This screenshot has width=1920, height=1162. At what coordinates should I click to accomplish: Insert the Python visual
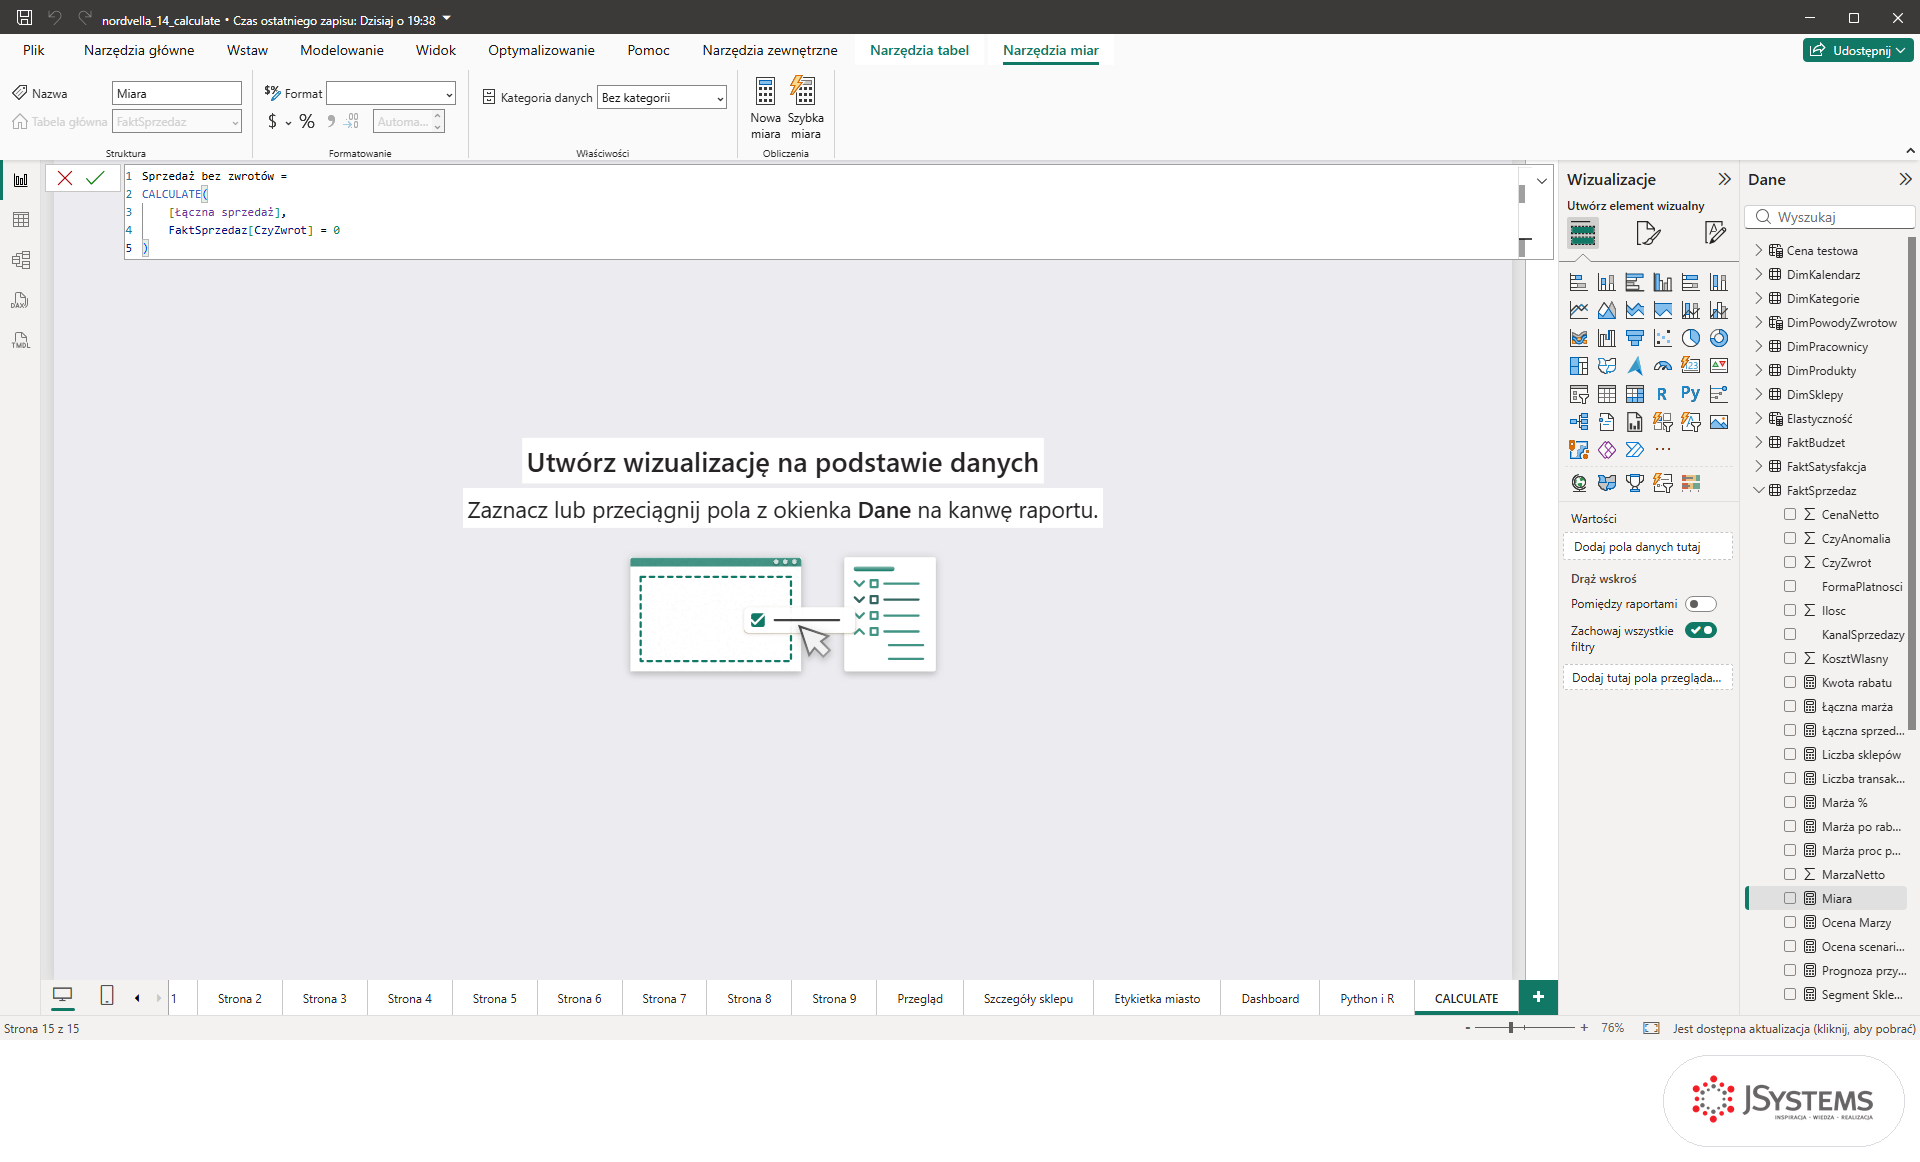pyautogui.click(x=1690, y=394)
